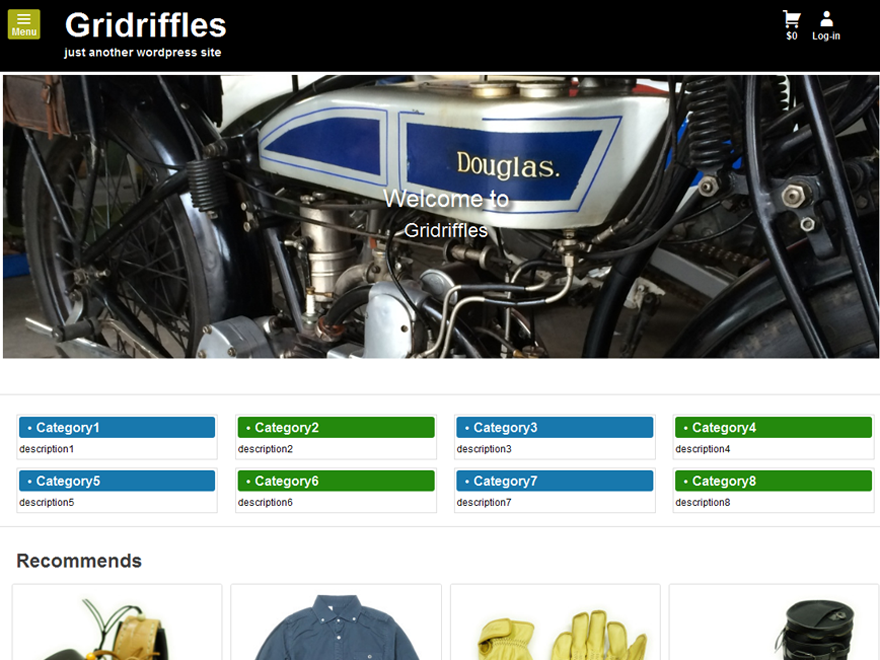Select the Category7 header

[x=554, y=480]
